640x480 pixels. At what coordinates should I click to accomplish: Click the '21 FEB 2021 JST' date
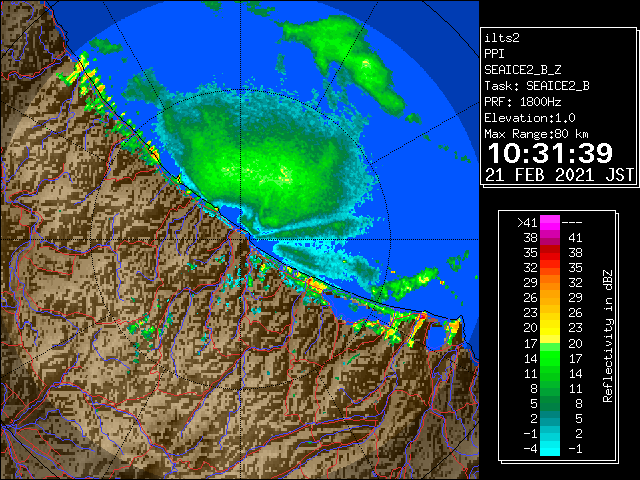560,175
